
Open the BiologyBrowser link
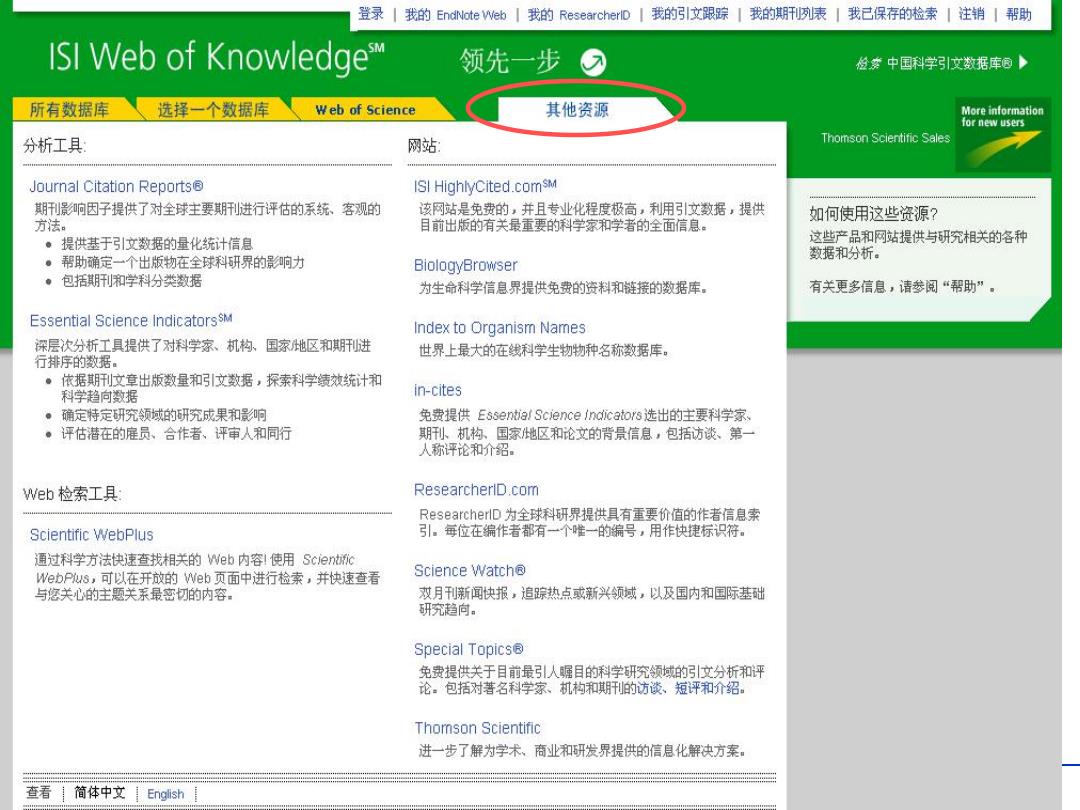coord(466,265)
